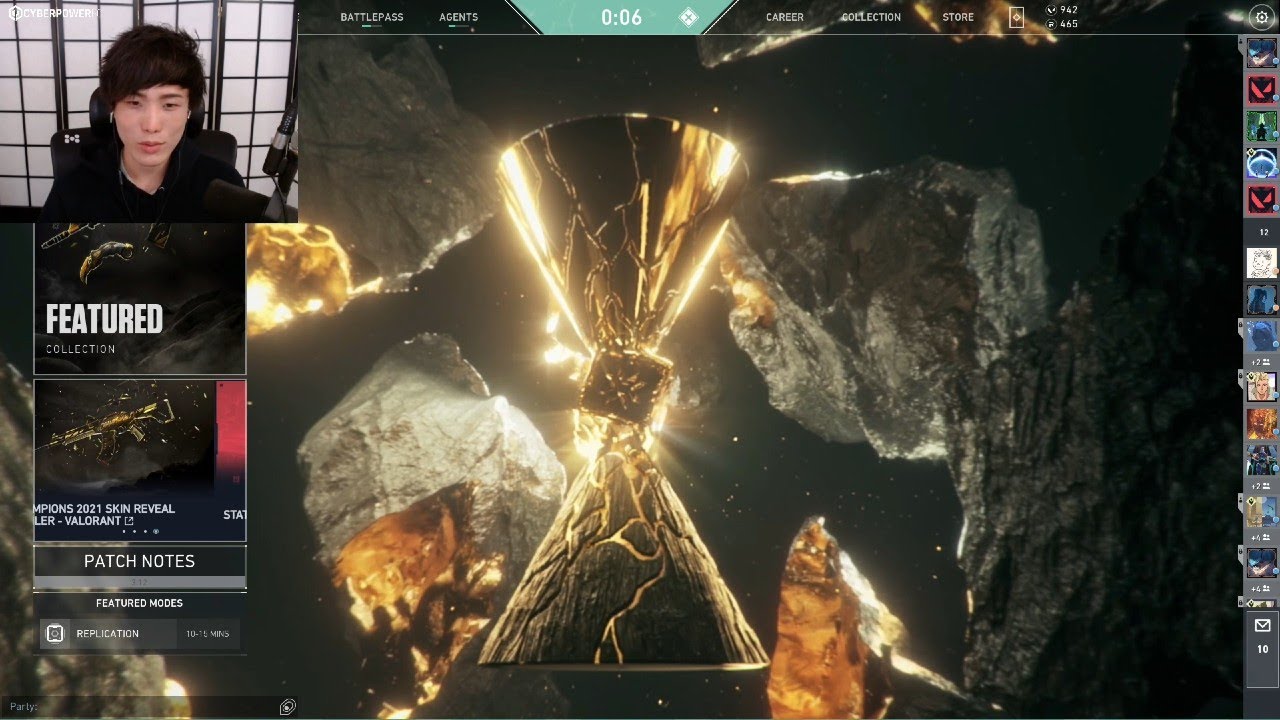This screenshot has height=720, width=1280.
Task: Select the friend avatar directly below settings gear
Action: 1262,54
